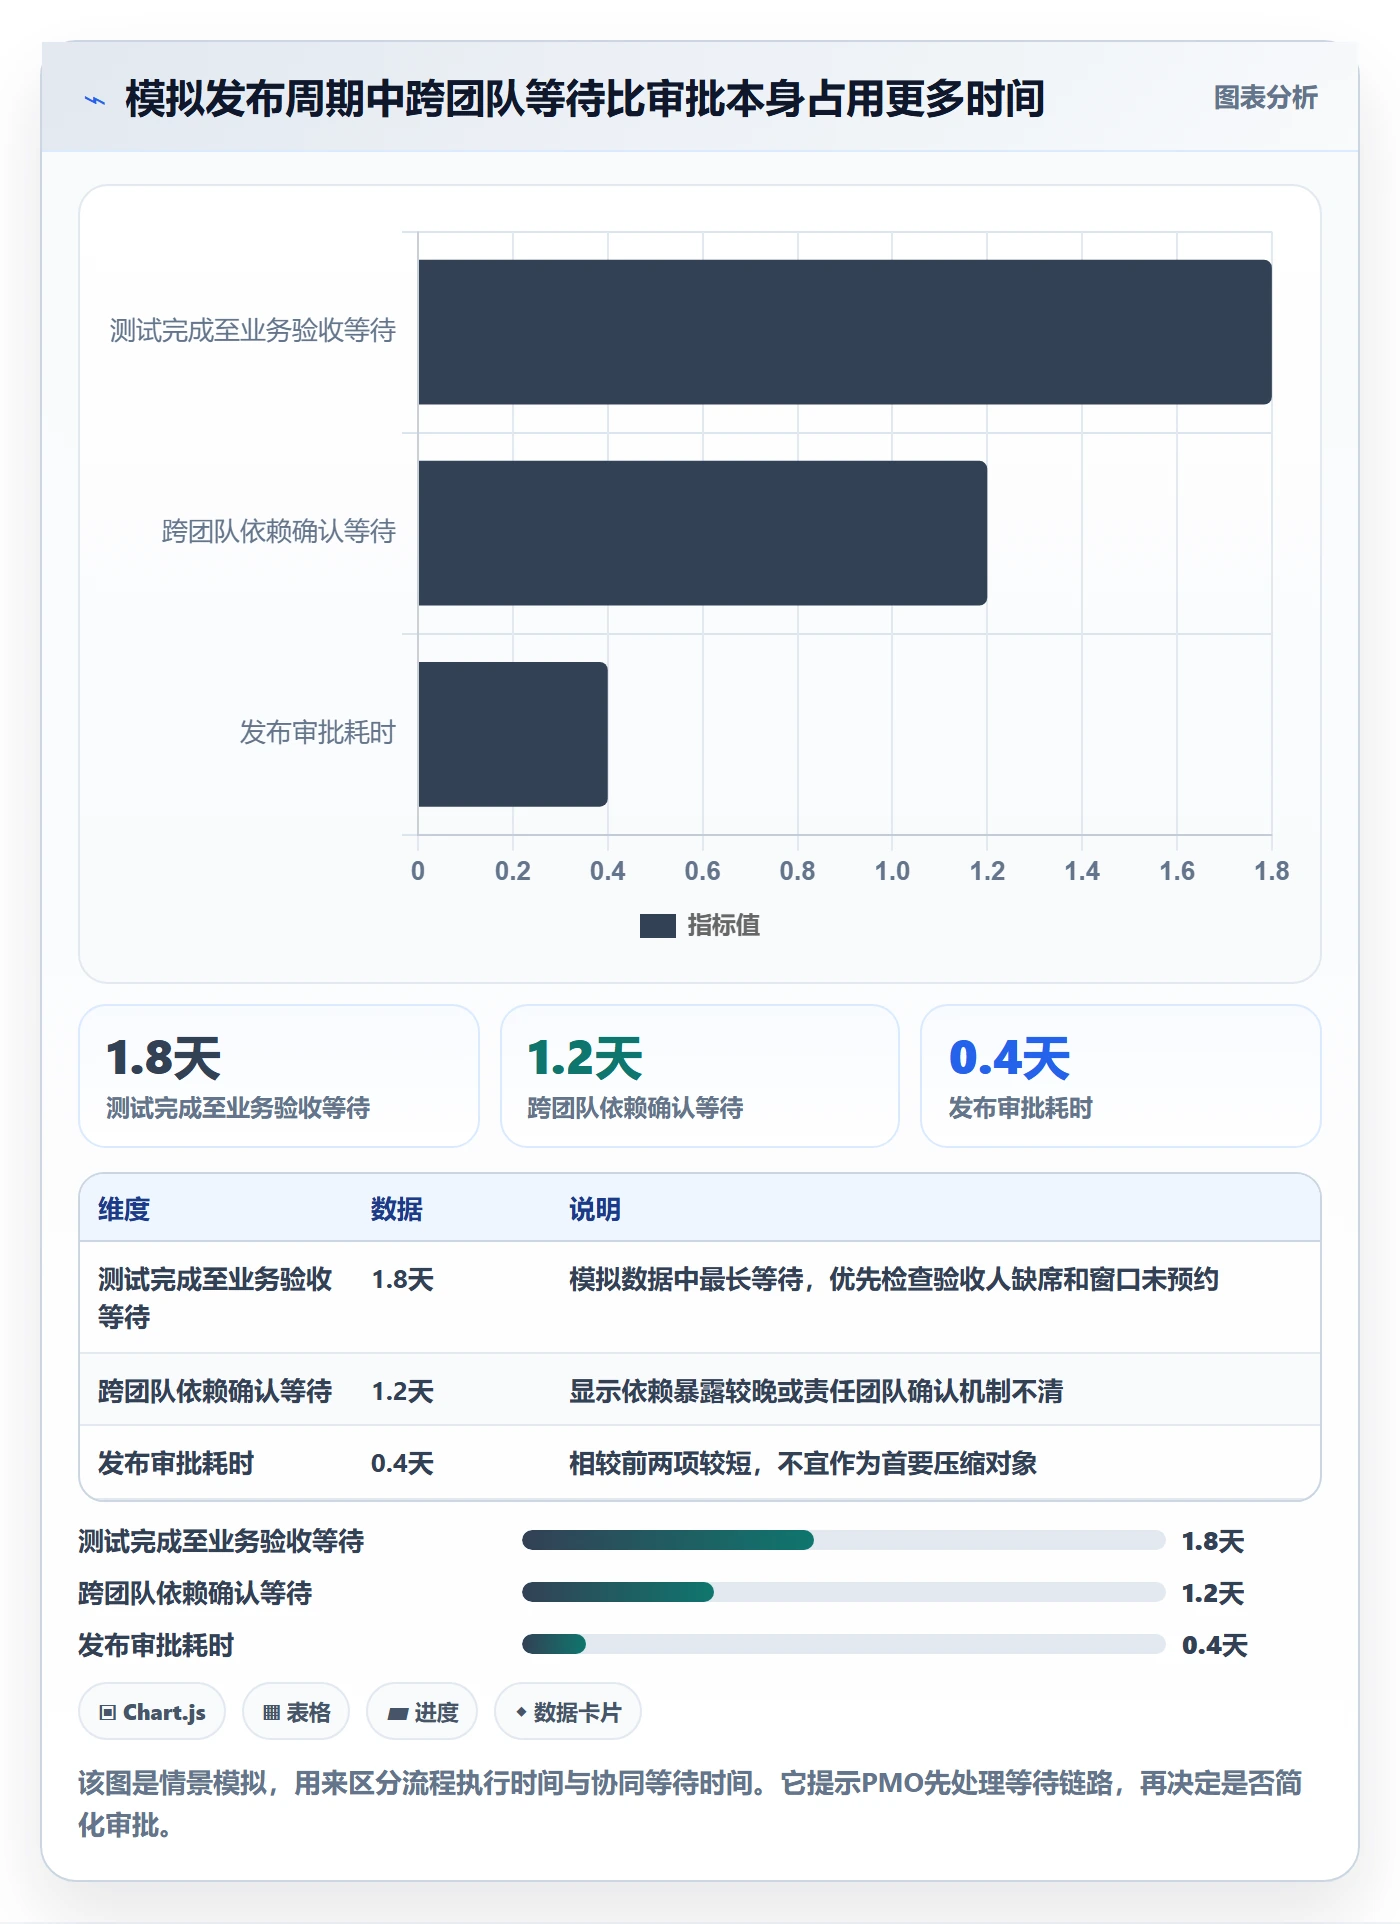The height and width of the screenshot is (1924, 1400).
Task: Click the 测试完成至业务验收等待 chart axis label
Action: point(253,331)
